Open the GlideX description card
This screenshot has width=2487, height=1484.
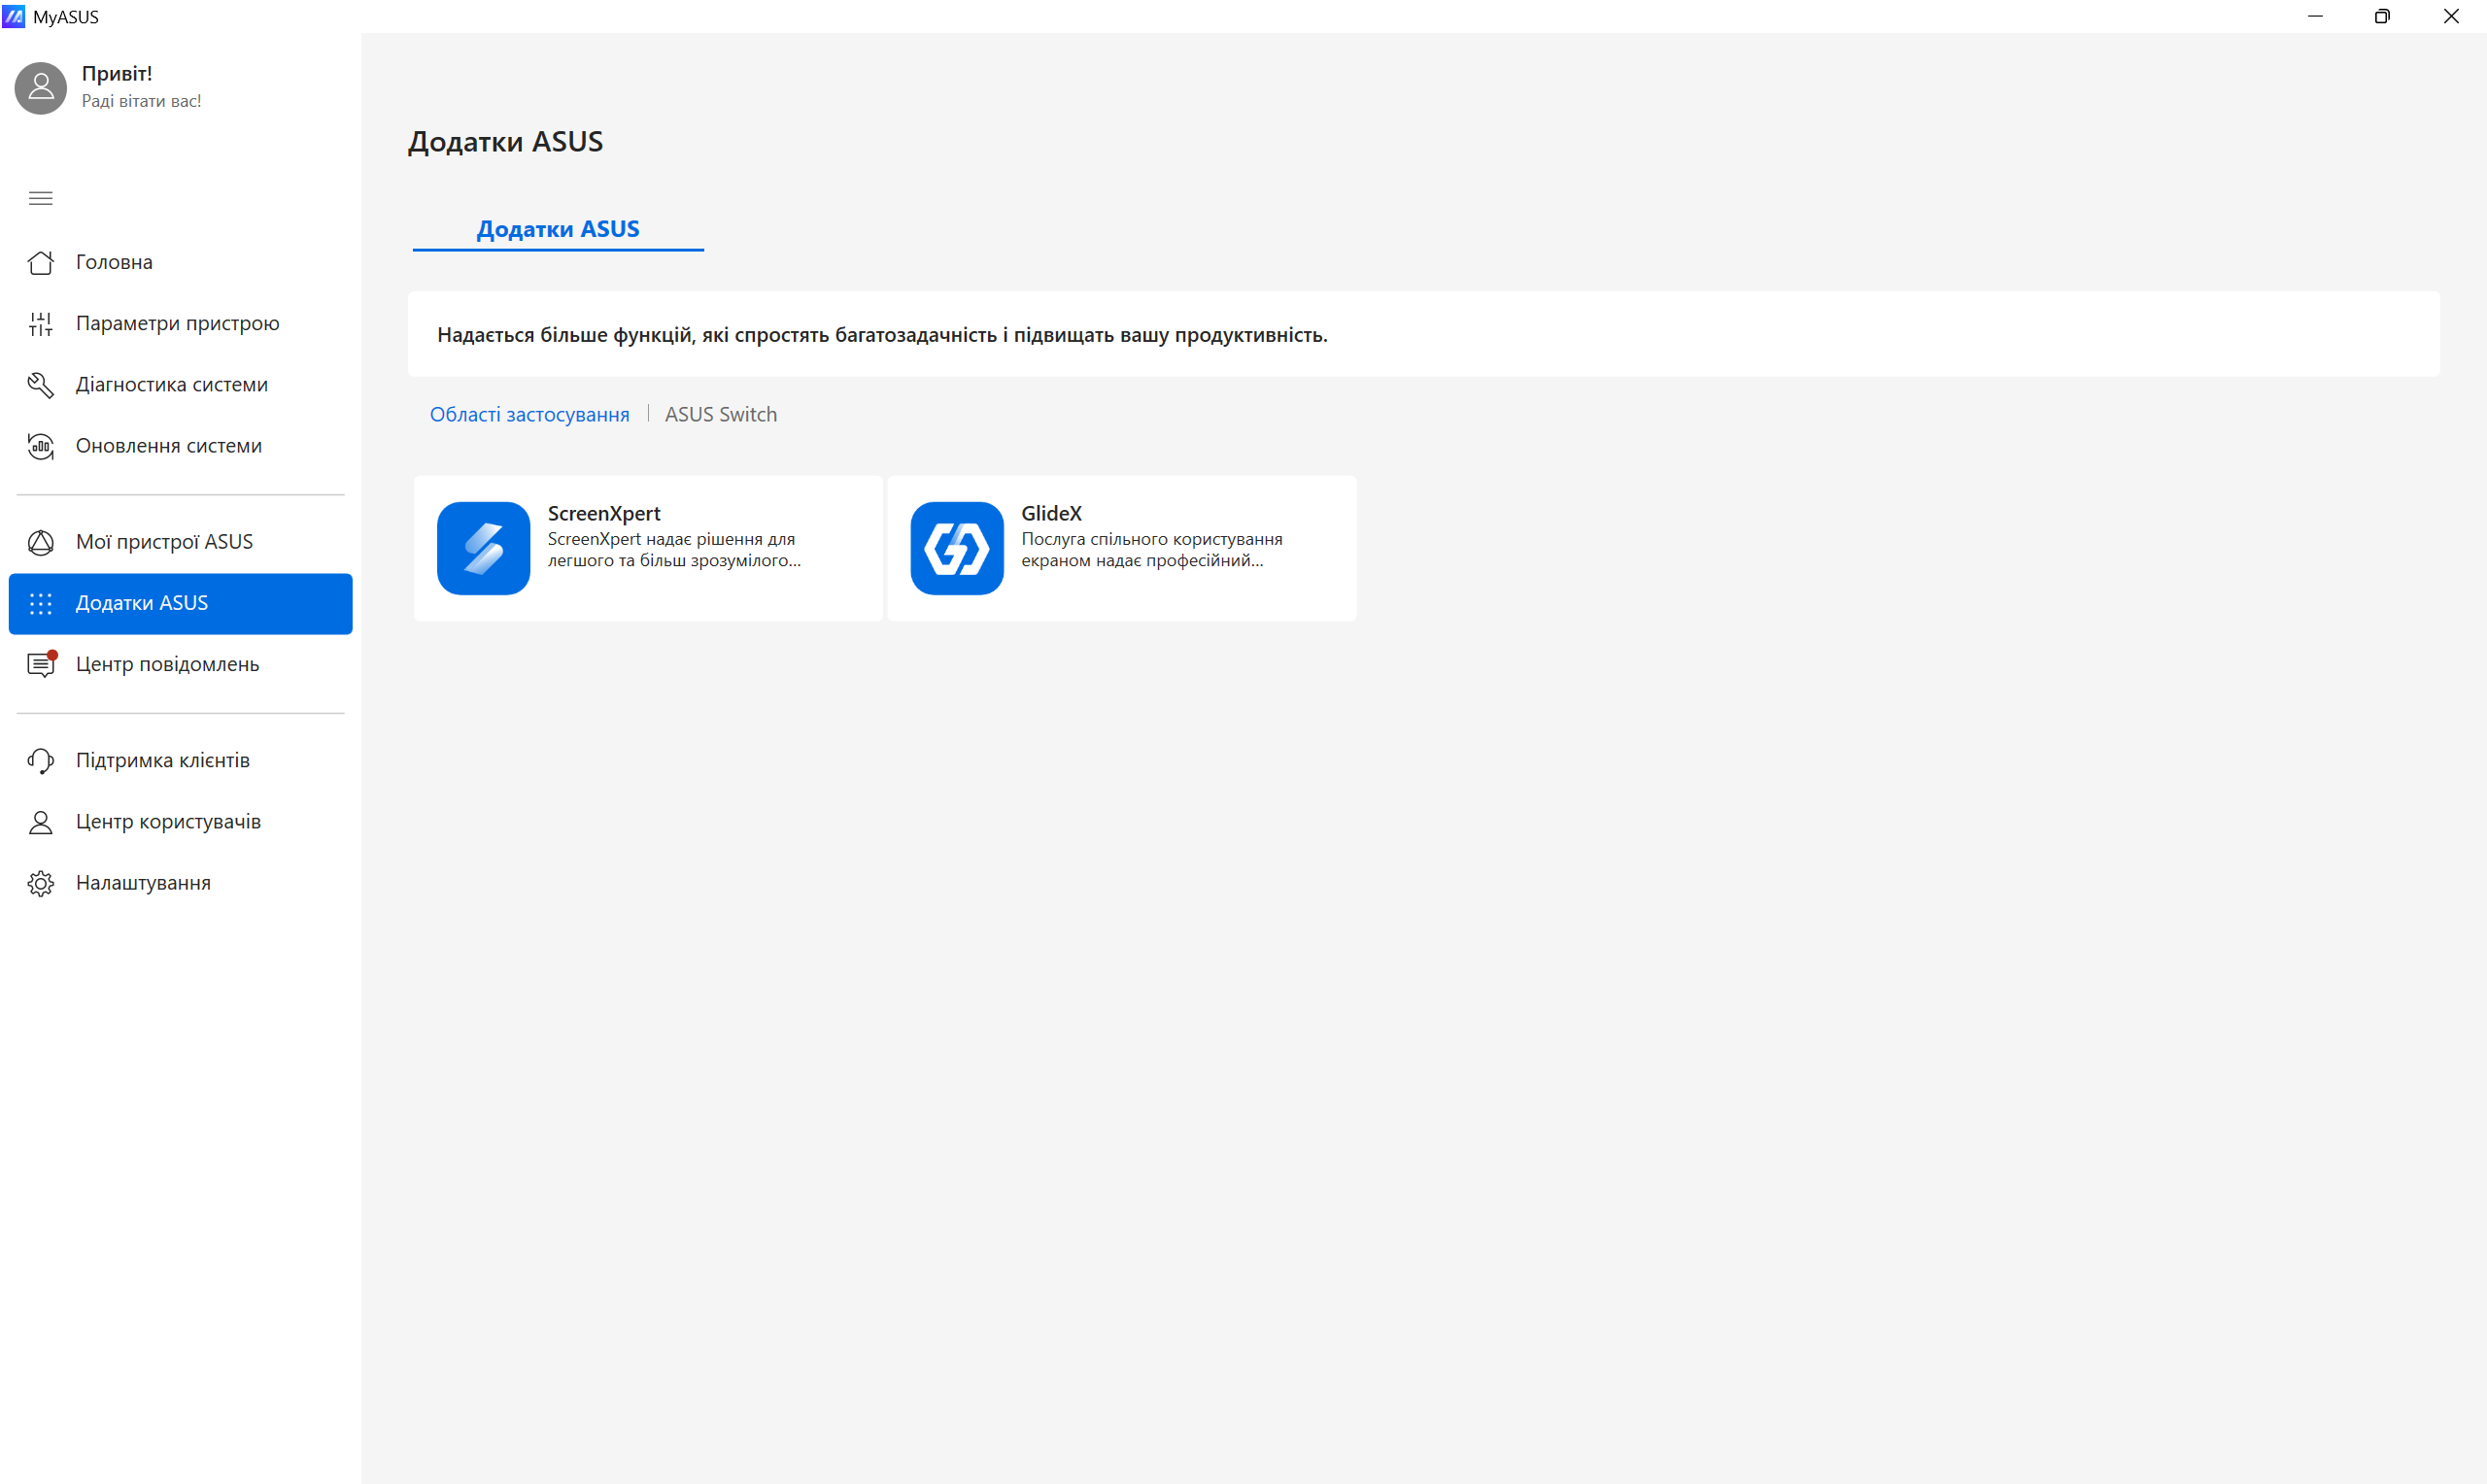pos(1150,550)
